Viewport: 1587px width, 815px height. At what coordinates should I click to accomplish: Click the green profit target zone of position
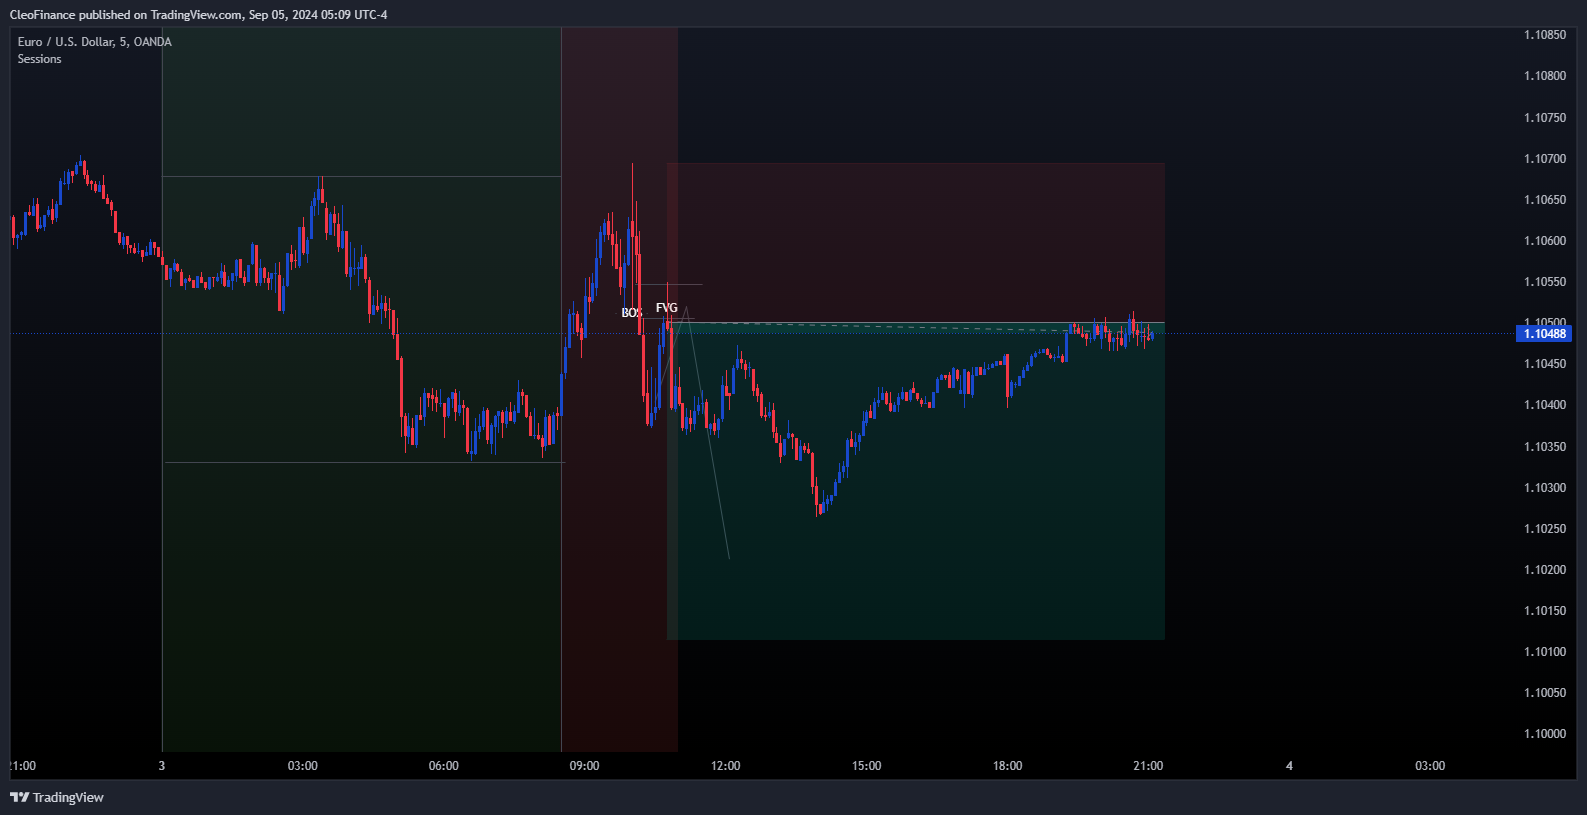point(916,481)
